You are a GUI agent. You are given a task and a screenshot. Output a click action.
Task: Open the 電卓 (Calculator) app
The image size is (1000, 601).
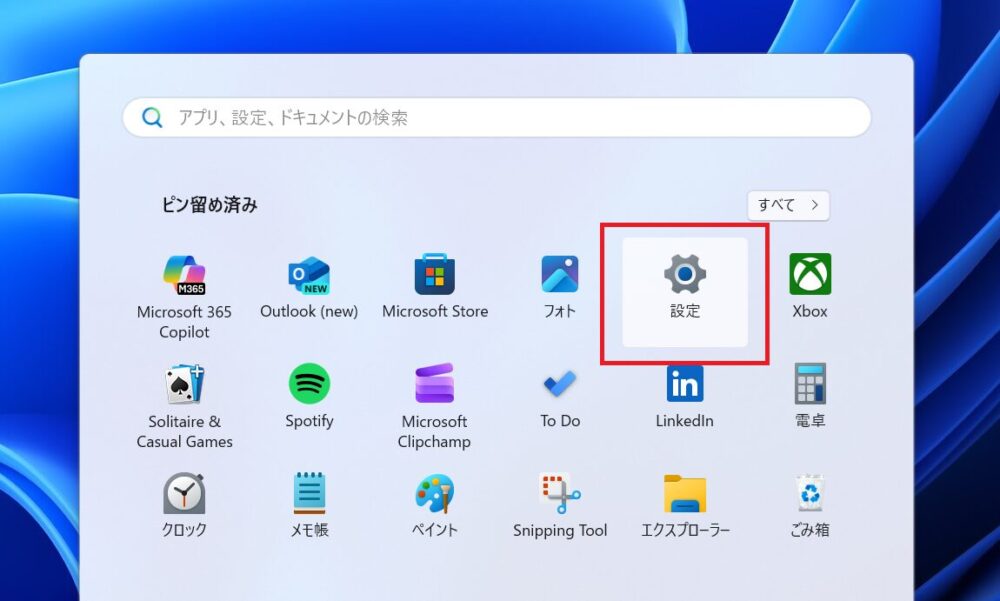pyautogui.click(x=810, y=385)
